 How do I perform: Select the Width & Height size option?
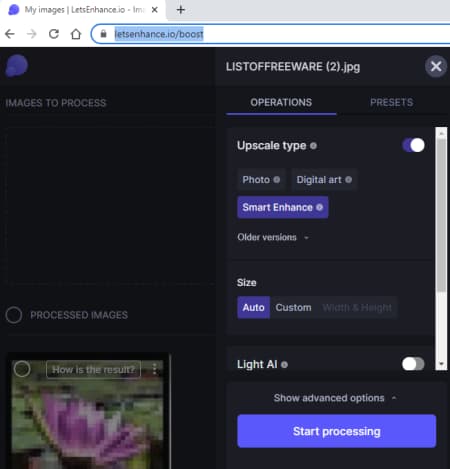(357, 307)
